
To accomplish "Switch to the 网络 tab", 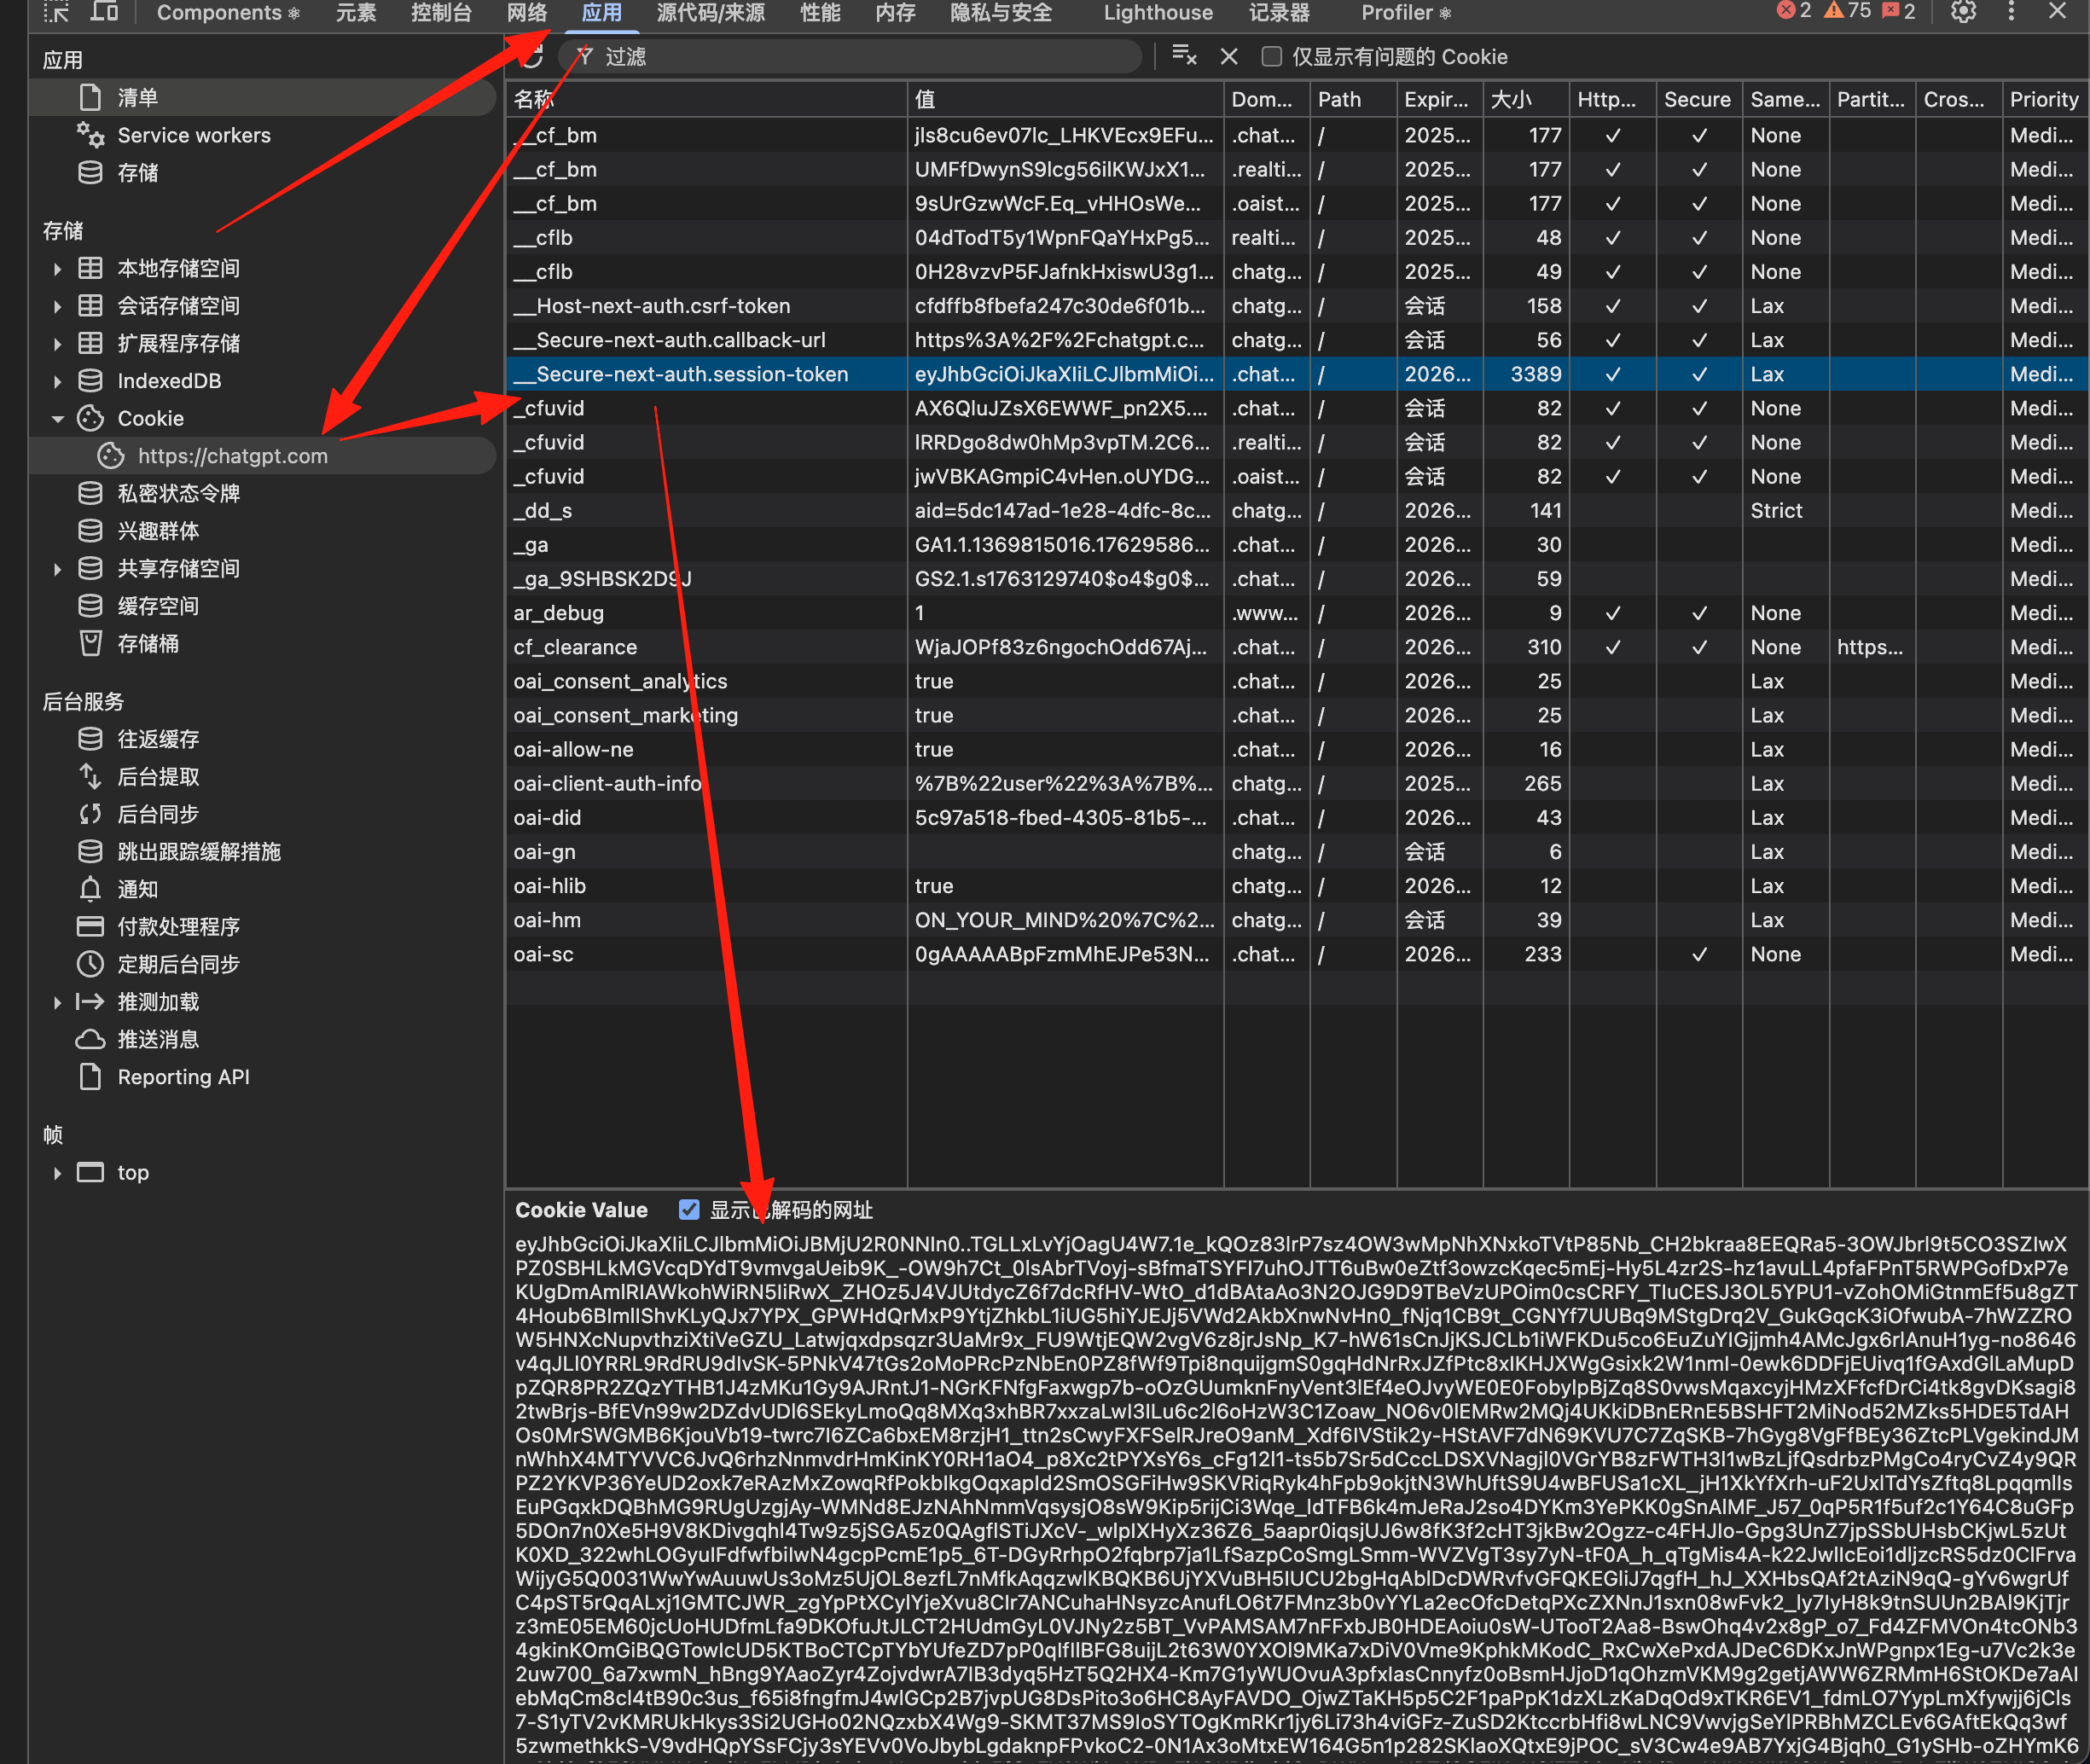I will click(527, 13).
